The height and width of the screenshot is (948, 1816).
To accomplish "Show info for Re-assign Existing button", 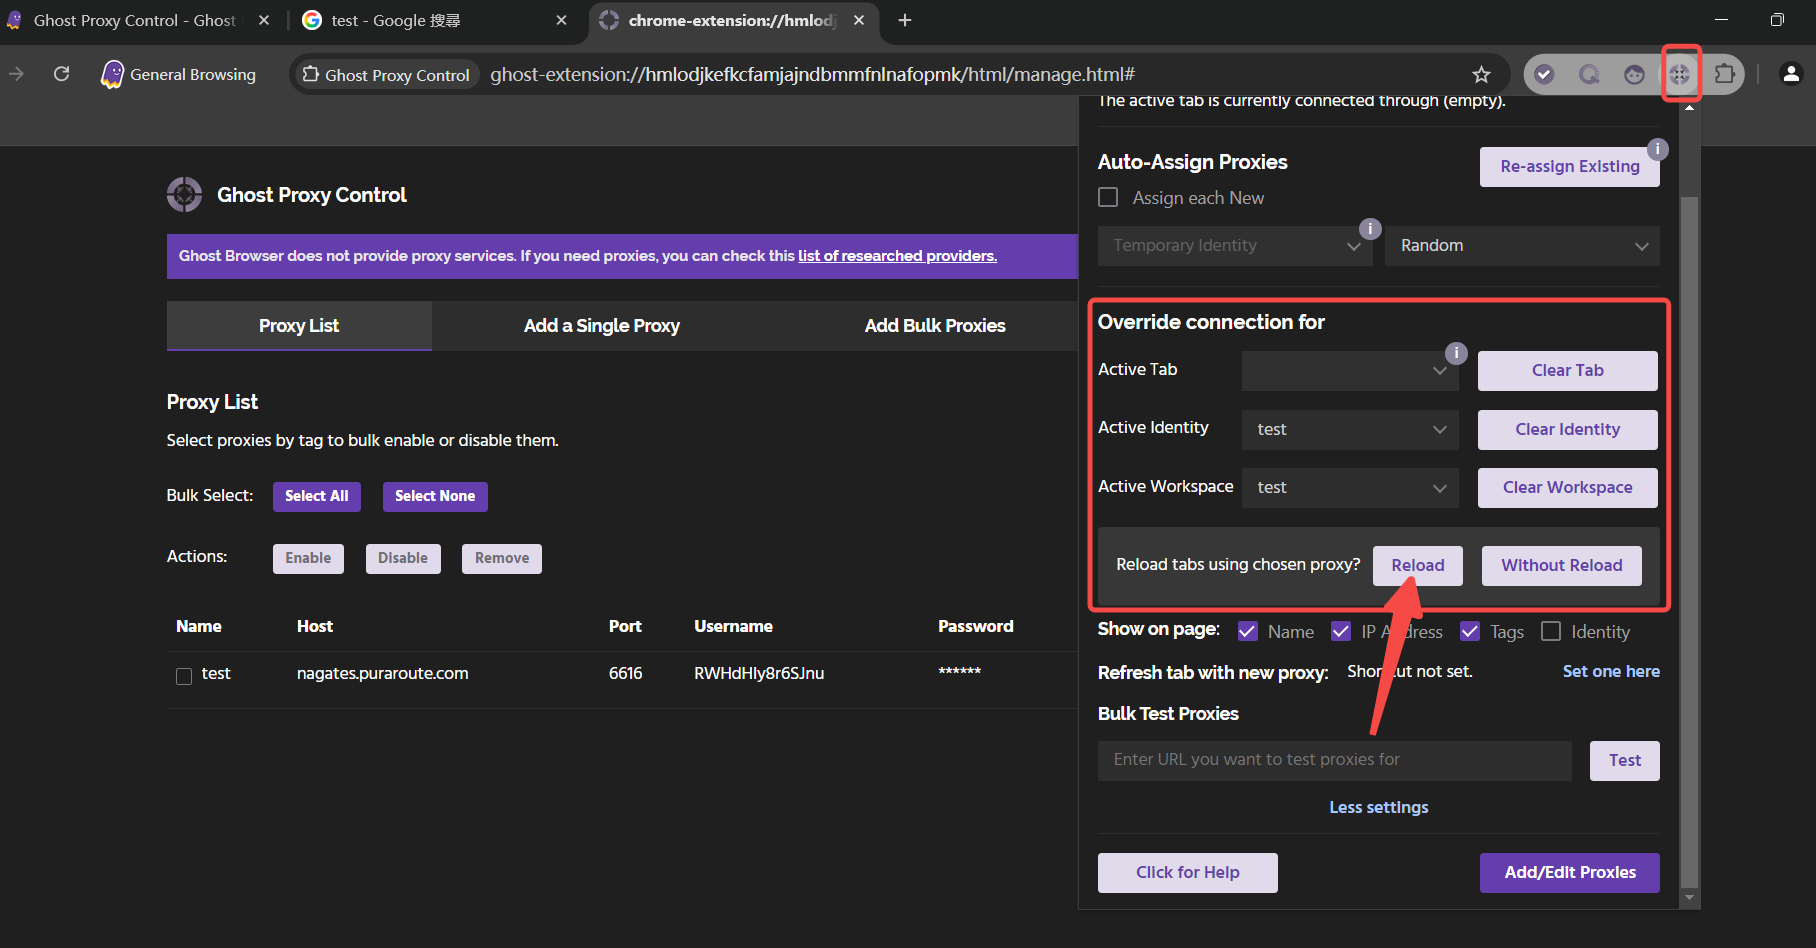I will click(1658, 149).
